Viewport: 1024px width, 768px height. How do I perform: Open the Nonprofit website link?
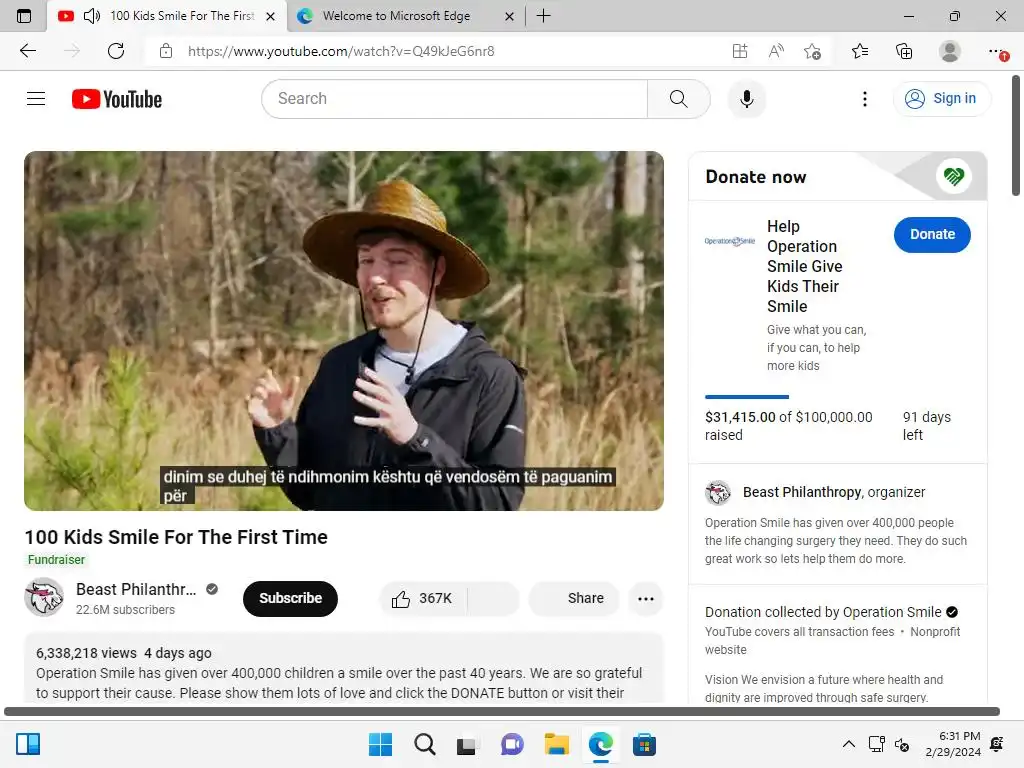(x=833, y=641)
